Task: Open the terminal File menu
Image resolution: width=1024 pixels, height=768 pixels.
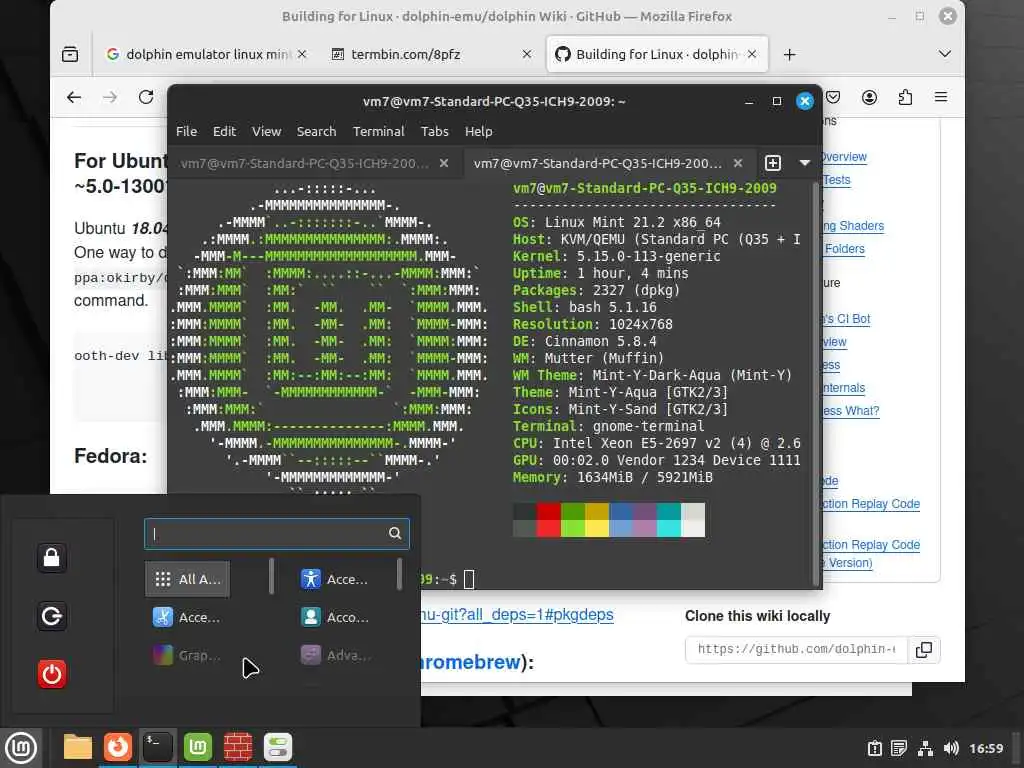Action: tap(186, 131)
